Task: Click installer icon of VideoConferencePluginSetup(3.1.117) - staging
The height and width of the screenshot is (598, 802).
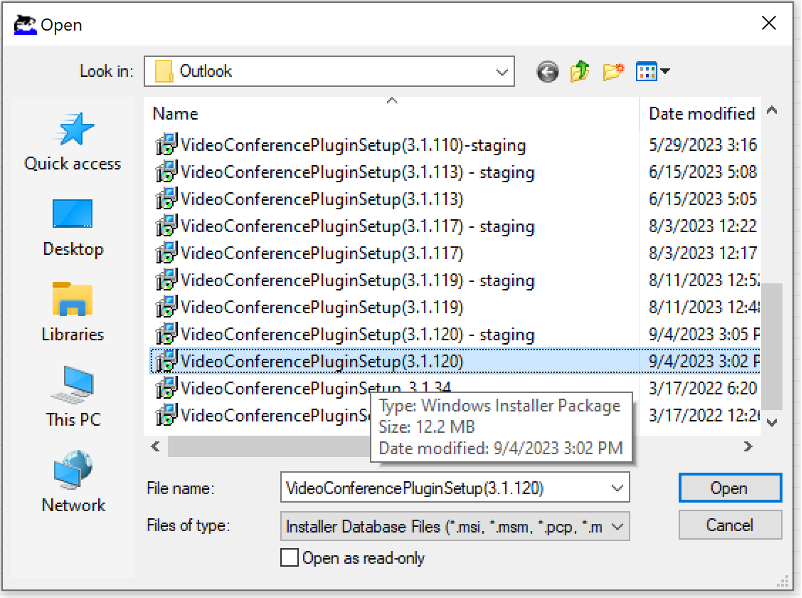Action: coord(166,226)
